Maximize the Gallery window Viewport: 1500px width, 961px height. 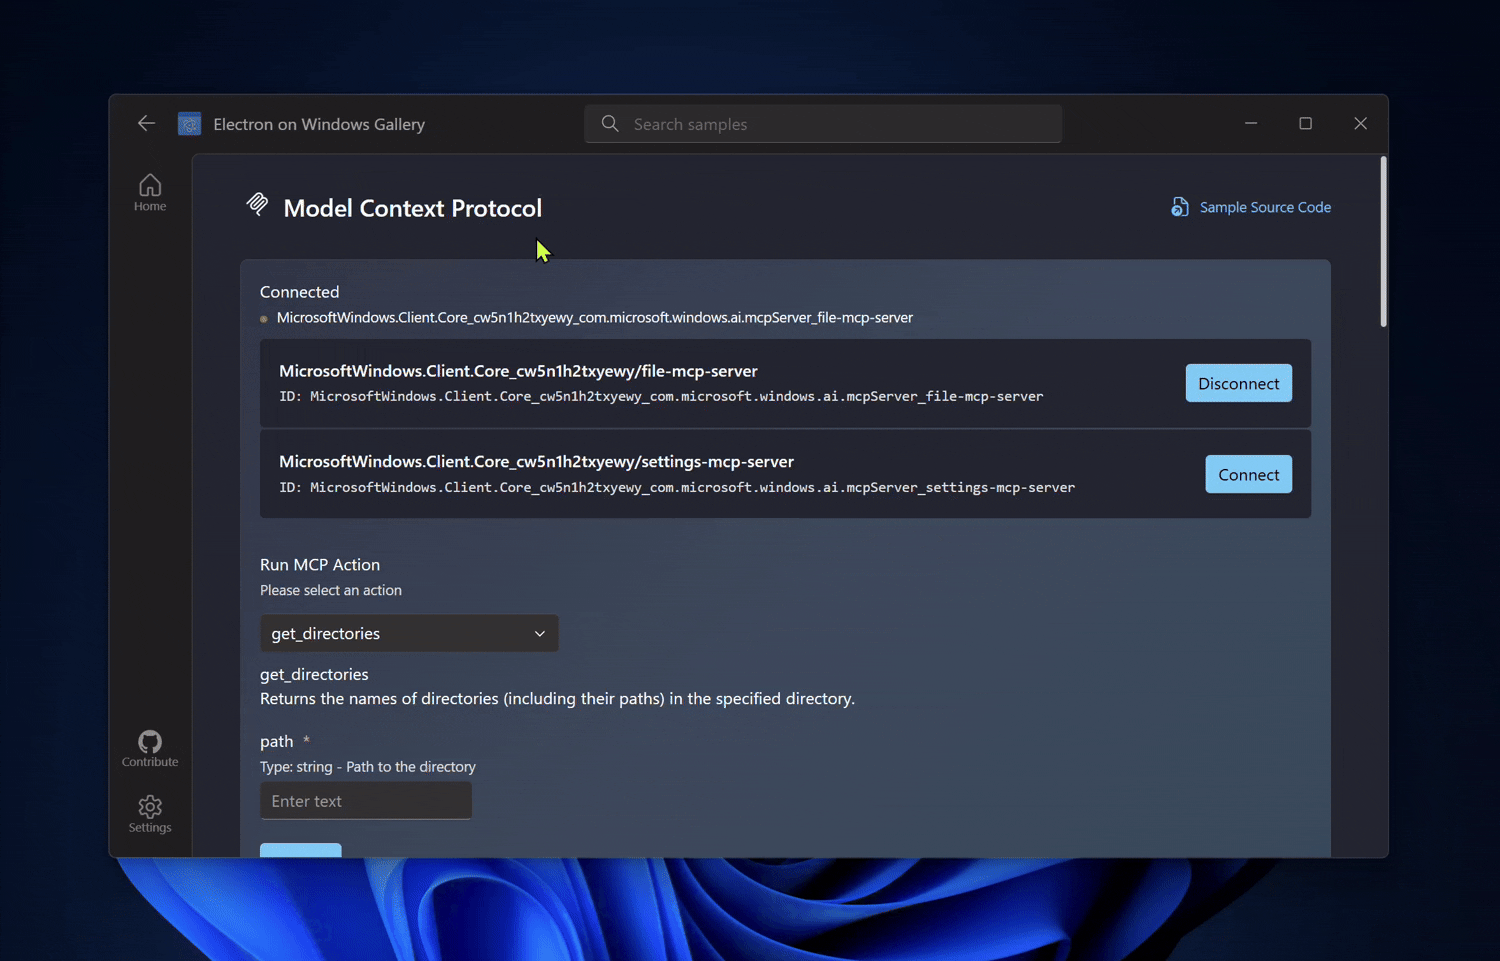click(1305, 123)
